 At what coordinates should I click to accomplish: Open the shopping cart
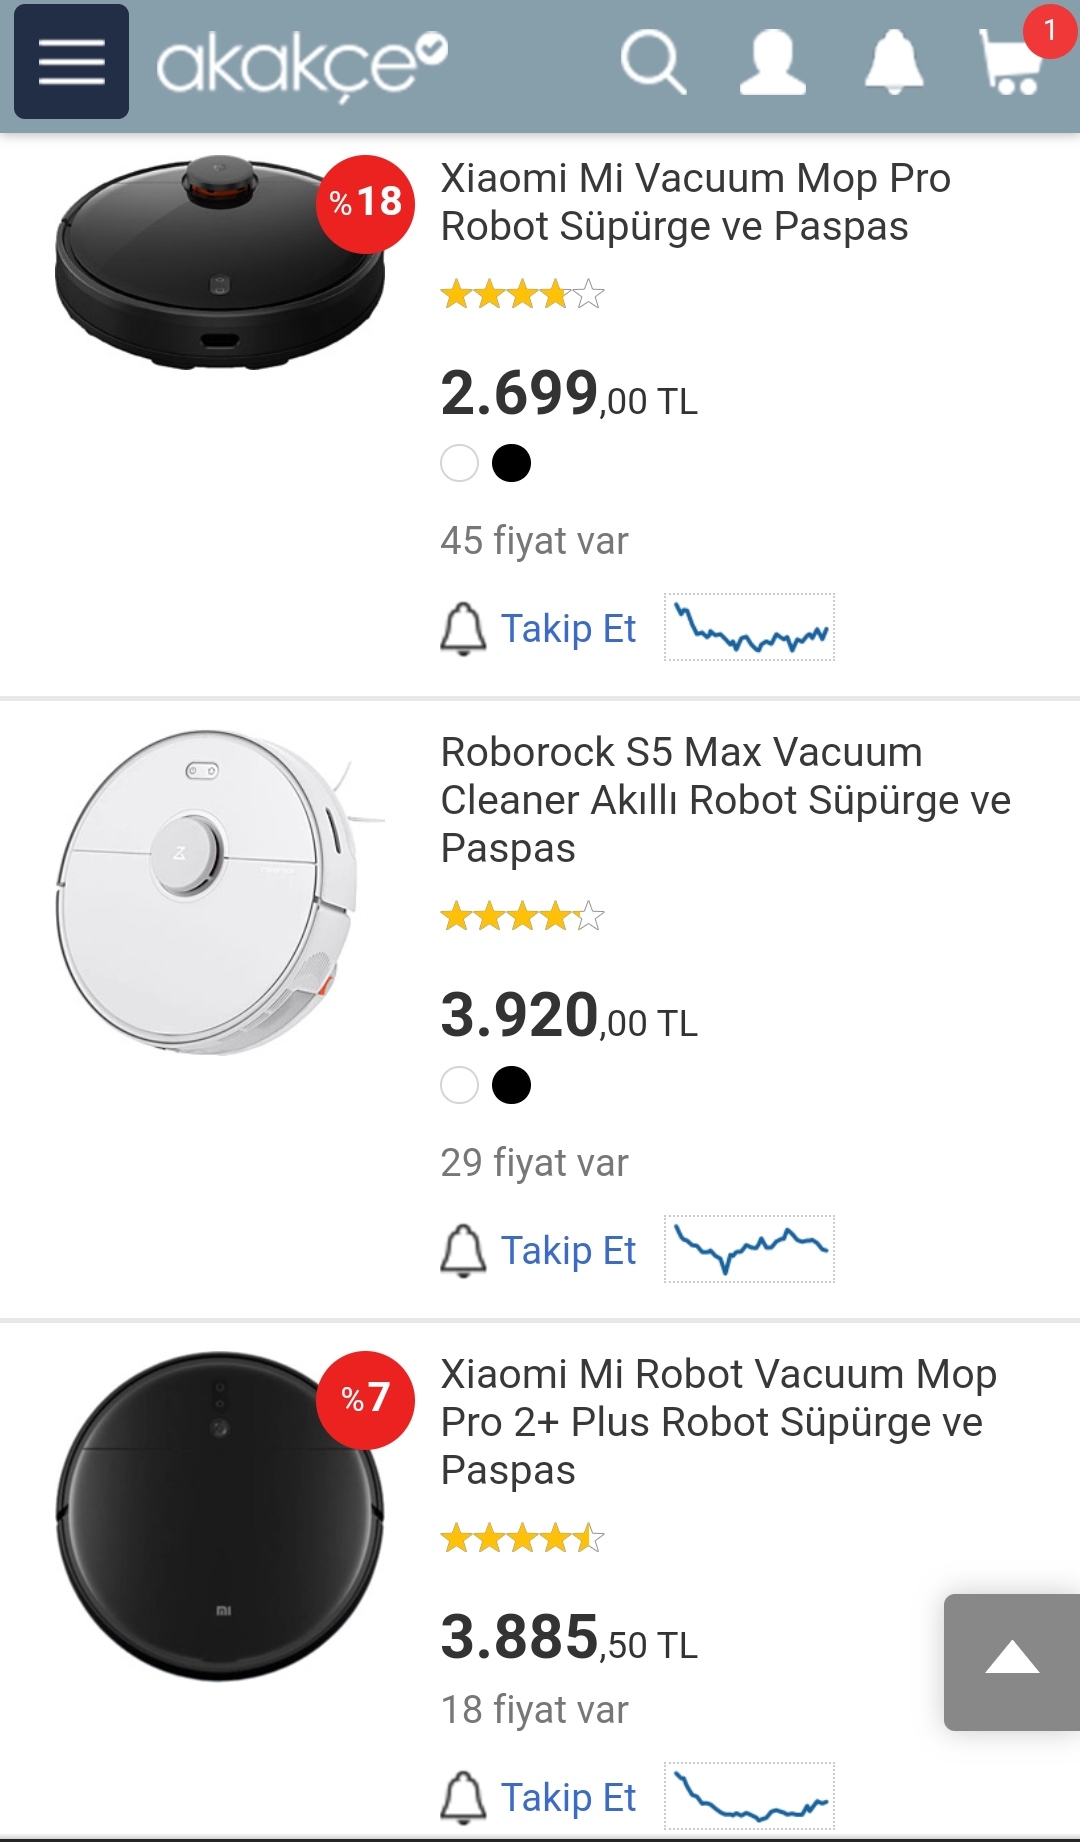1012,62
